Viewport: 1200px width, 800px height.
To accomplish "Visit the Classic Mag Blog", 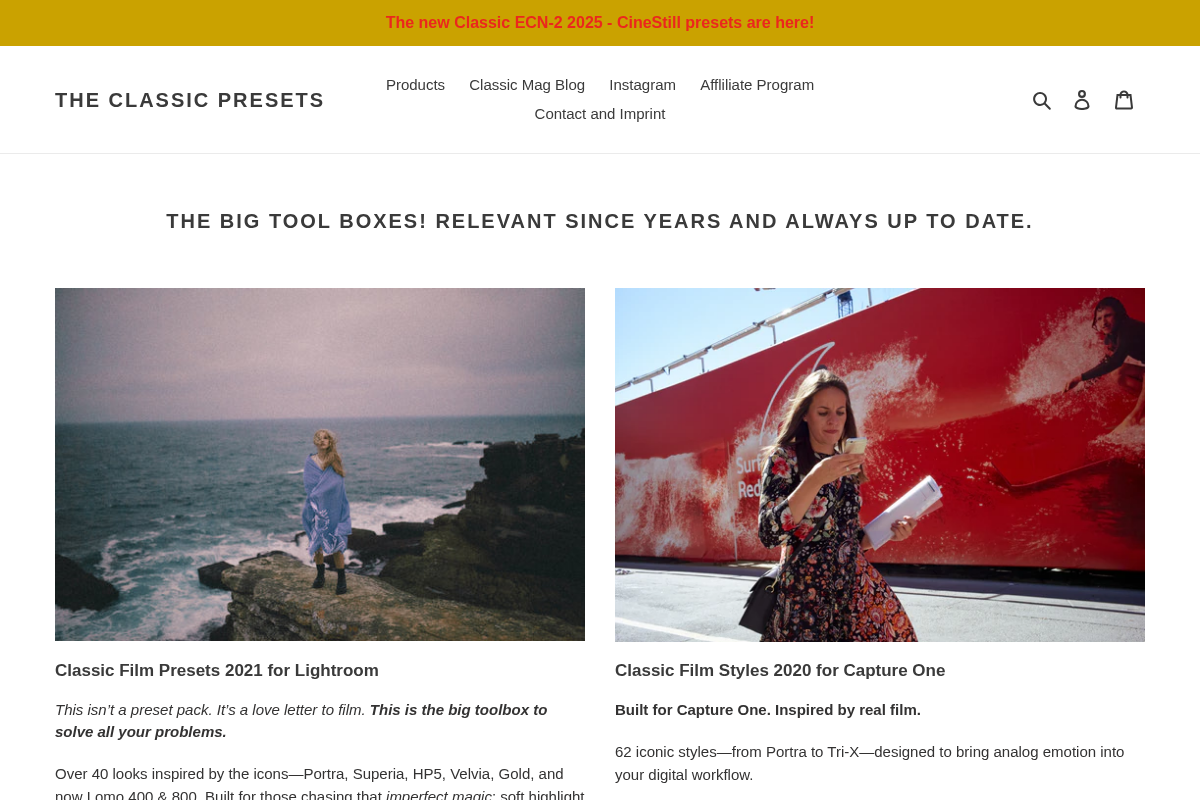I will click(x=527, y=85).
